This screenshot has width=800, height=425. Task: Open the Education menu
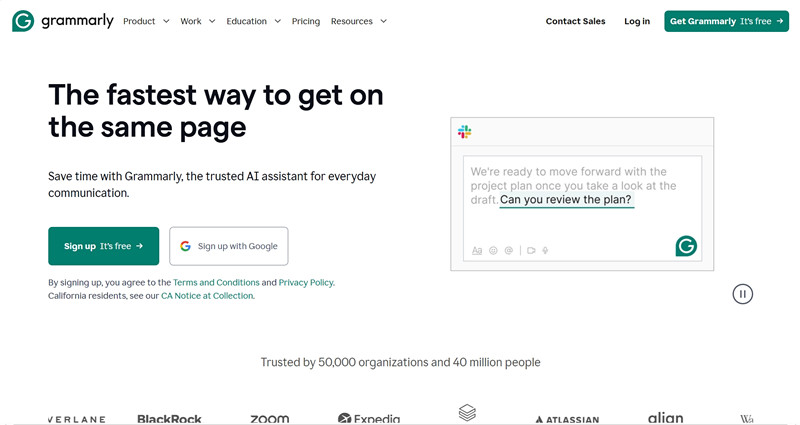(246, 21)
